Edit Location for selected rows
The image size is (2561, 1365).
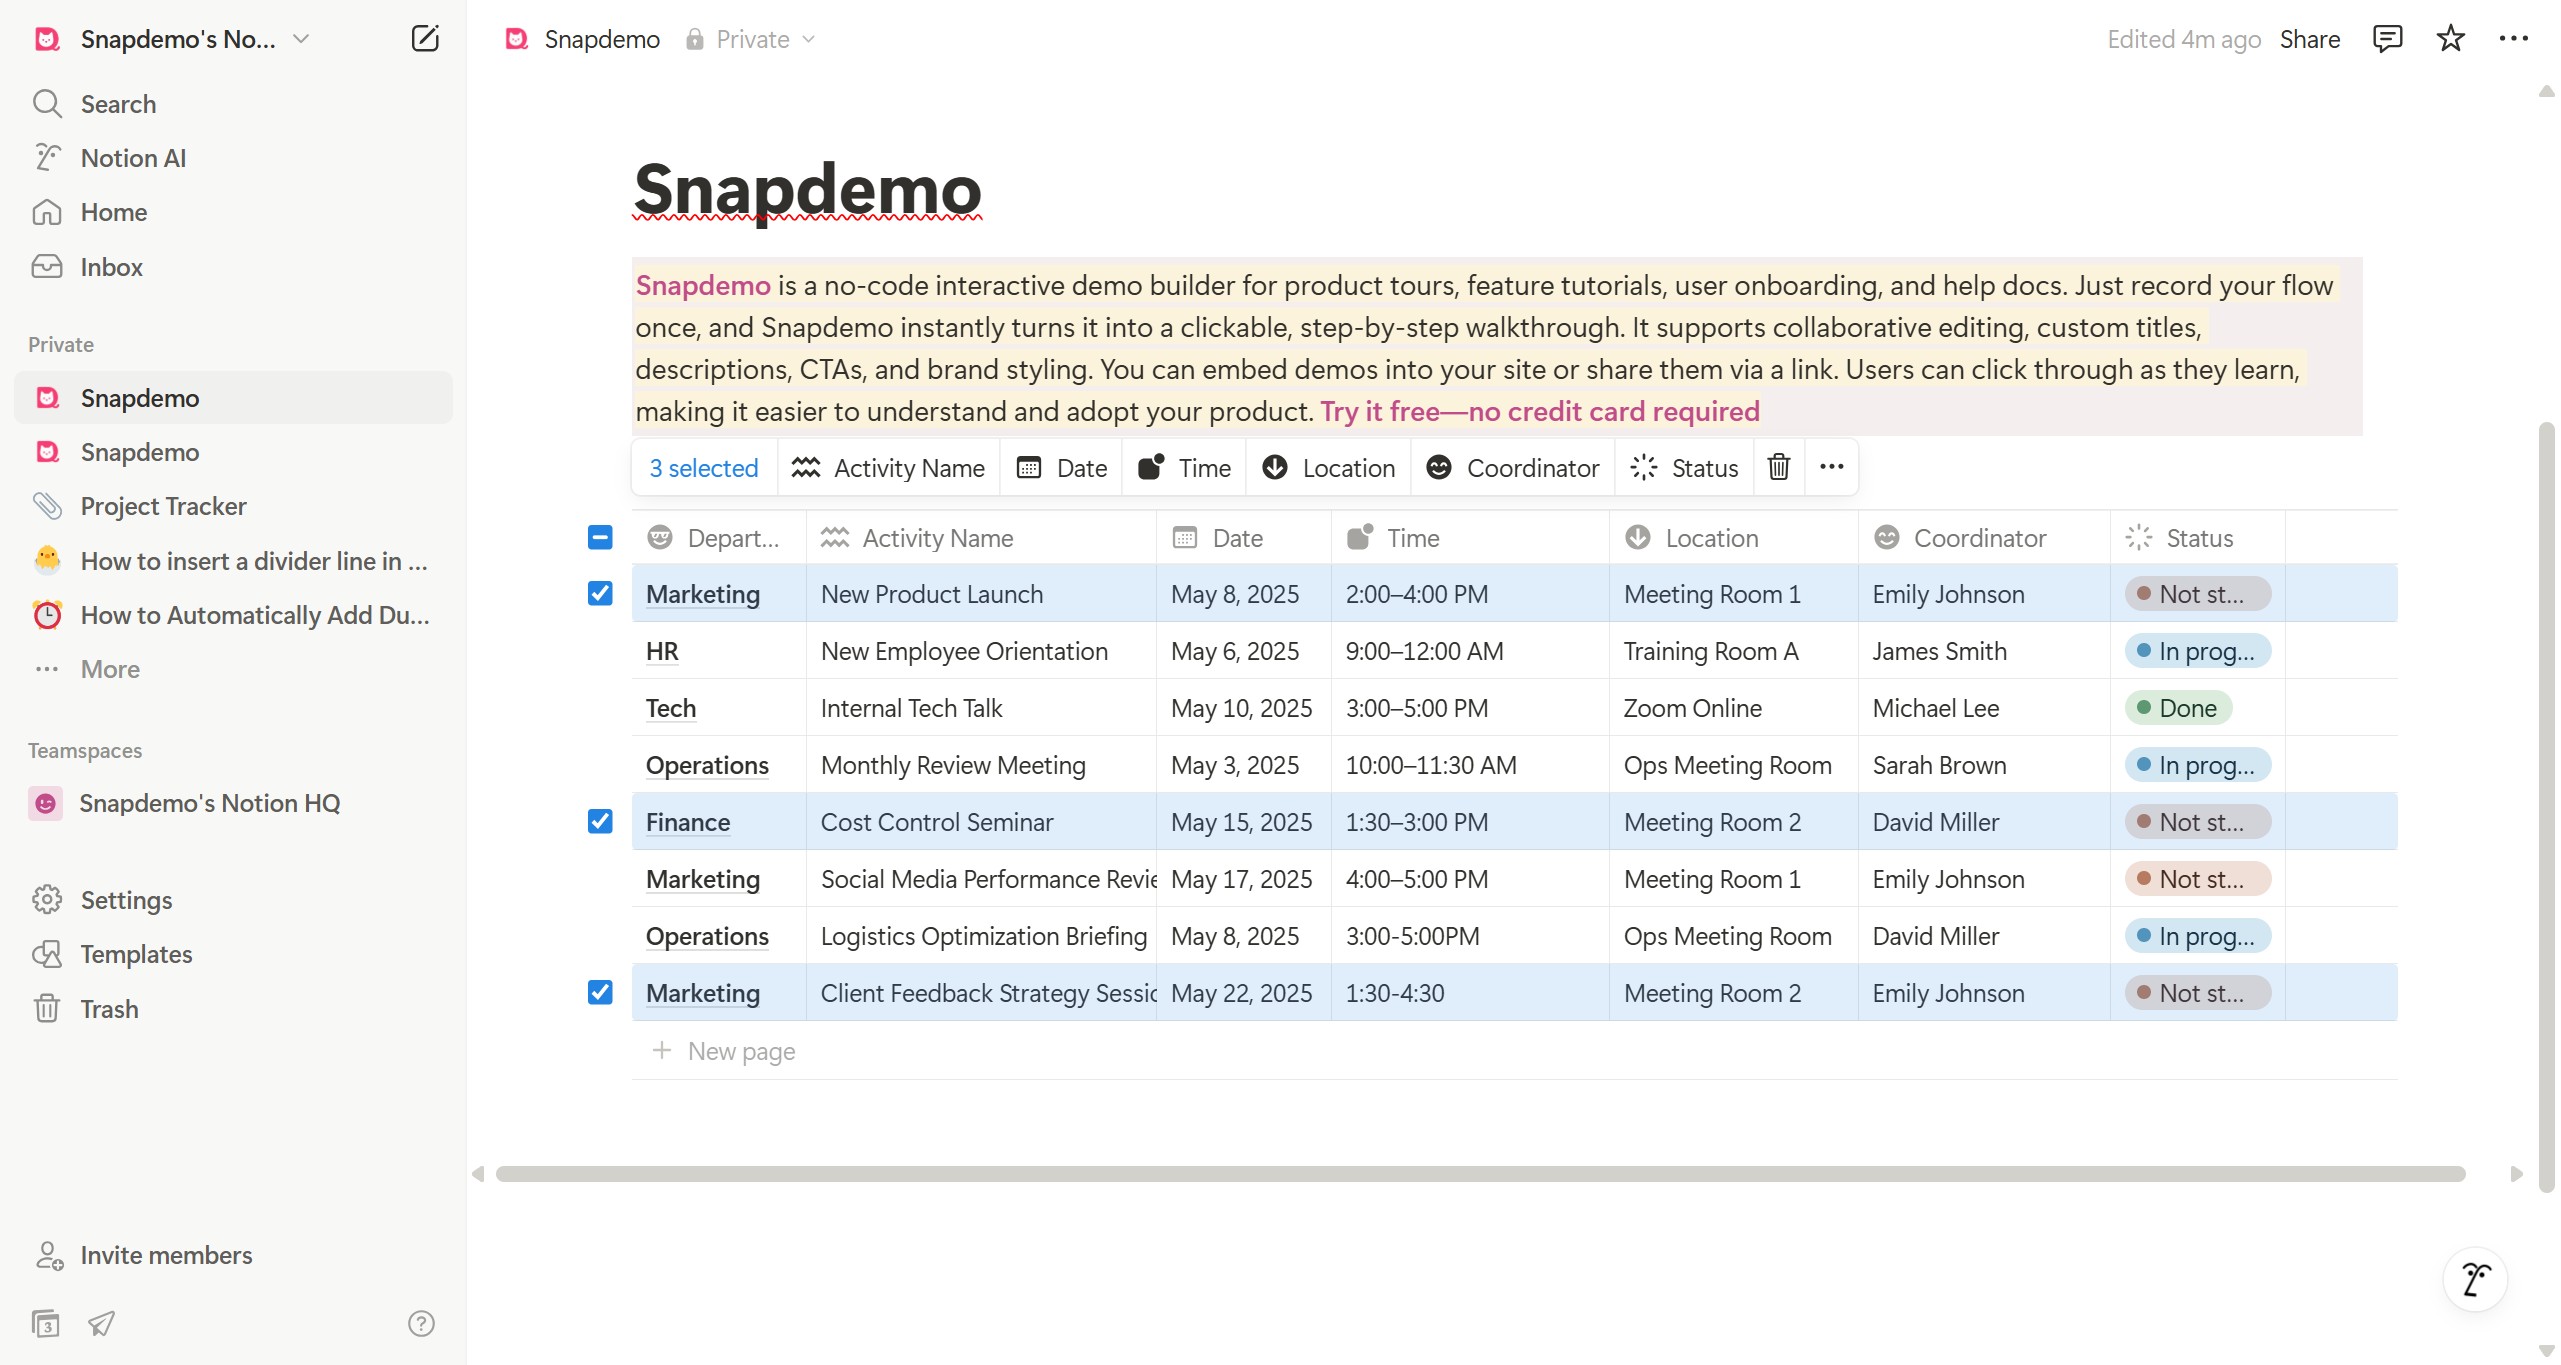pyautogui.click(x=1328, y=467)
